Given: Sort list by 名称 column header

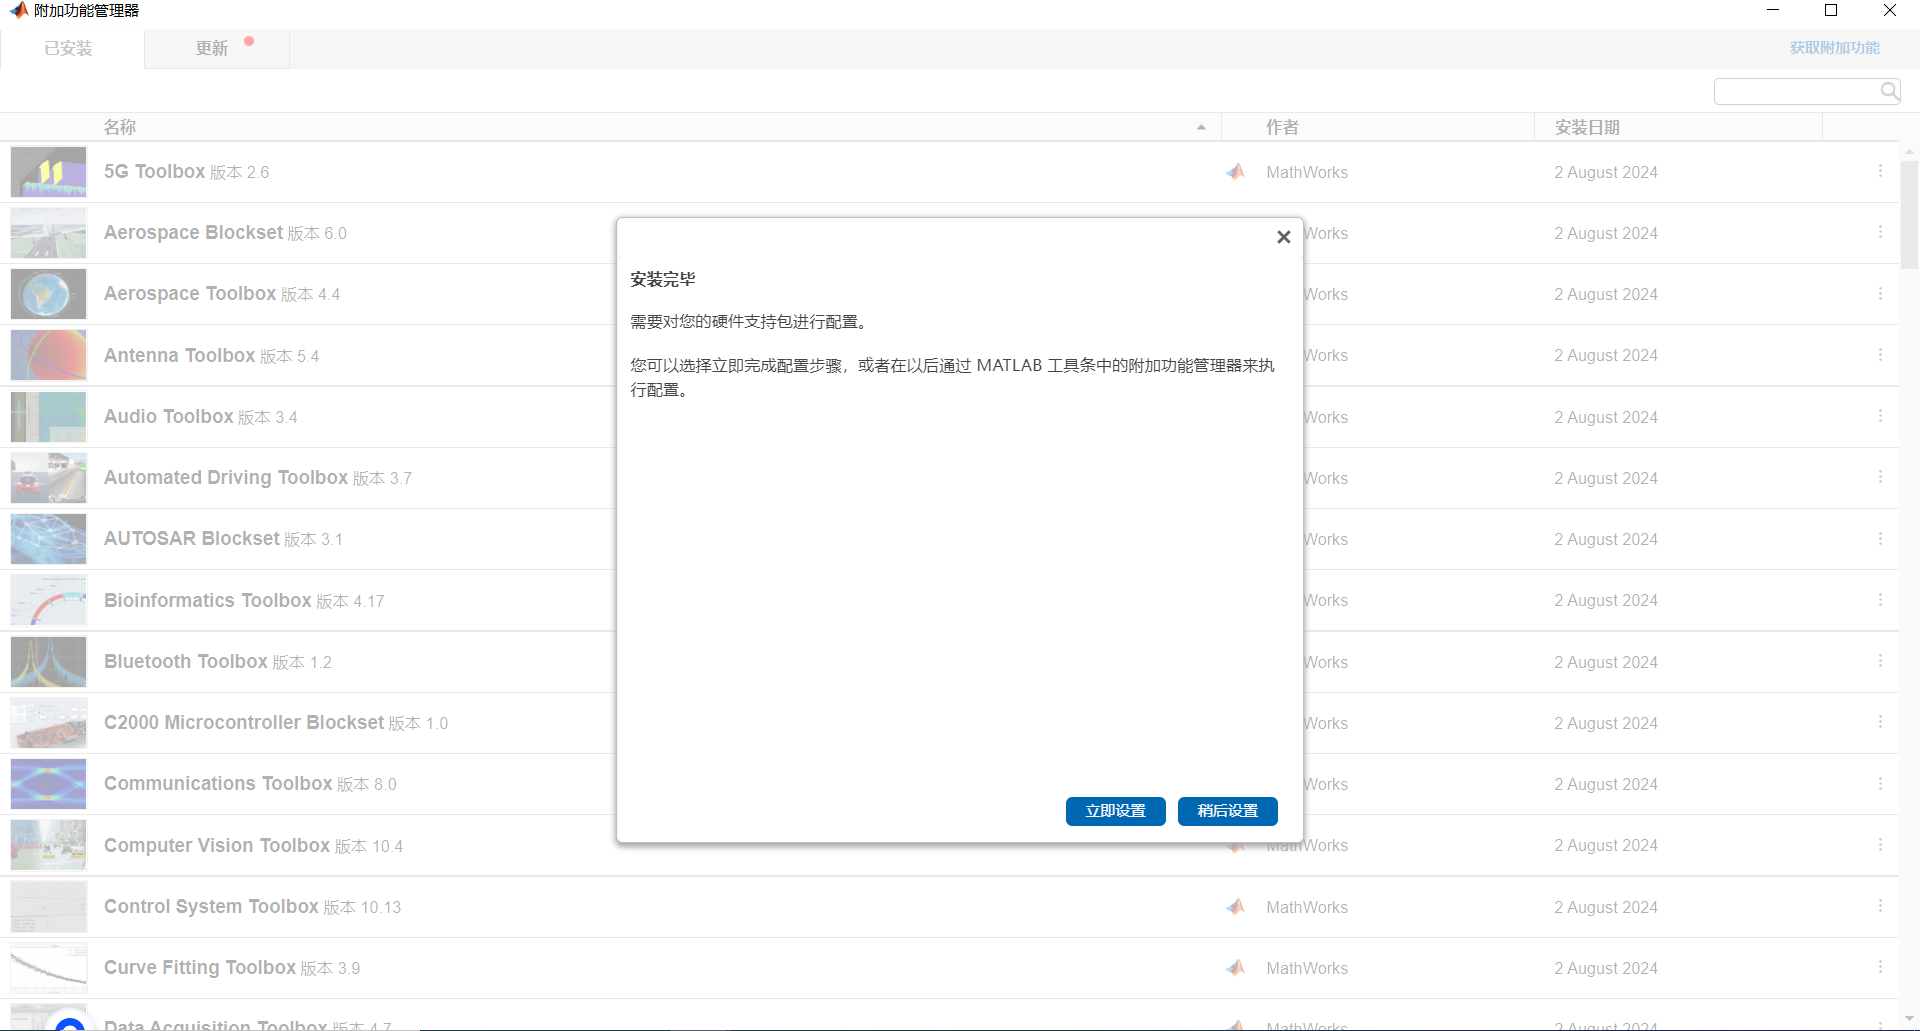Looking at the screenshot, I should (120, 127).
